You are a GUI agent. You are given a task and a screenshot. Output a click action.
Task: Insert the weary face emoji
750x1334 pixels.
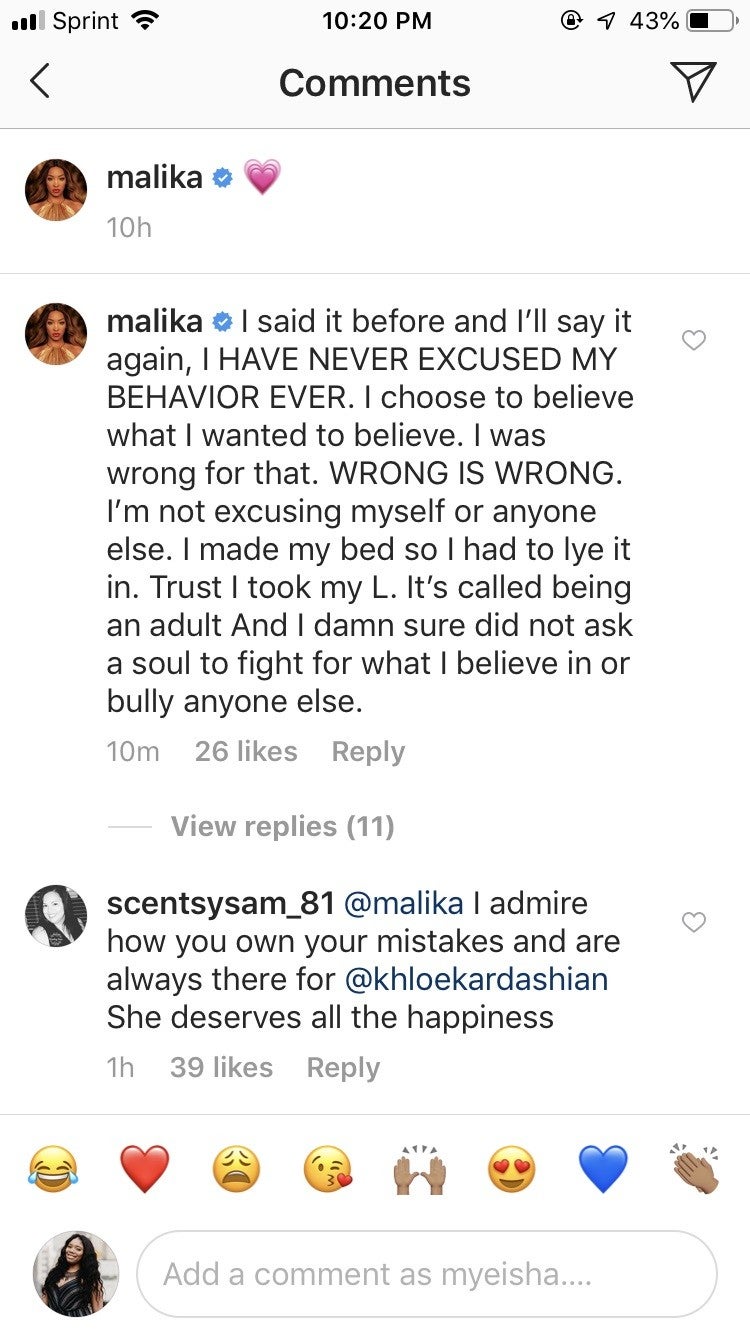click(236, 1170)
